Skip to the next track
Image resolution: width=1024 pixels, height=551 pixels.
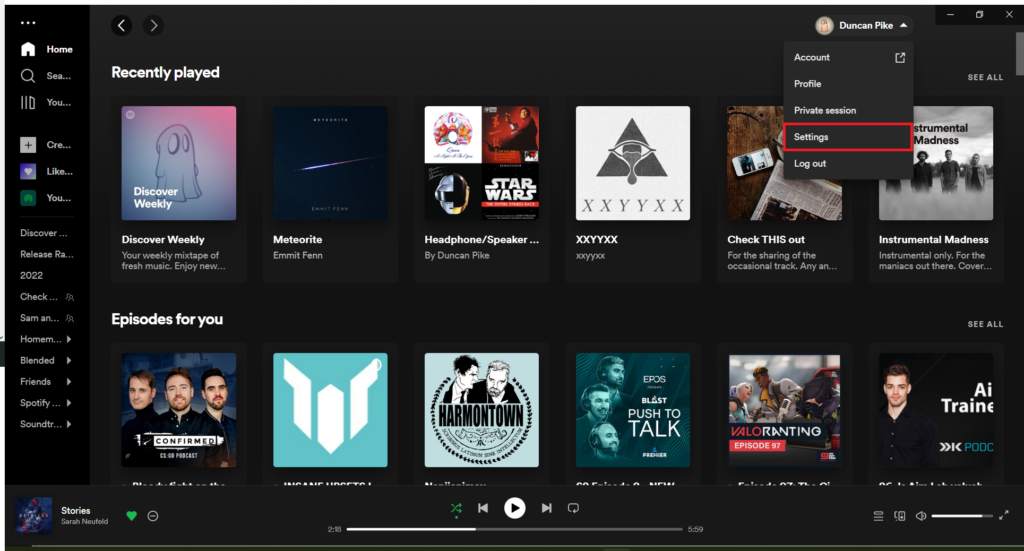tap(546, 508)
